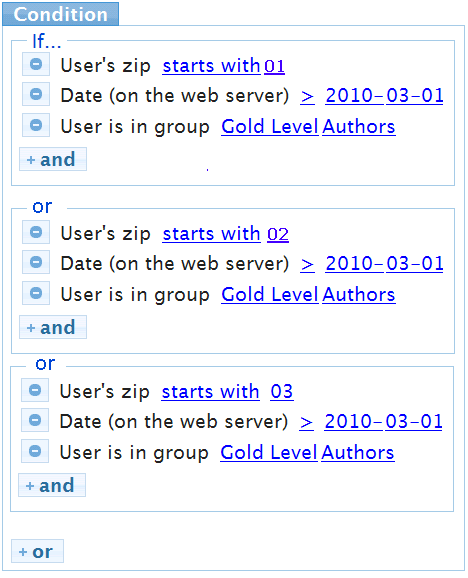Change the '>' date operator in If block

[307, 96]
